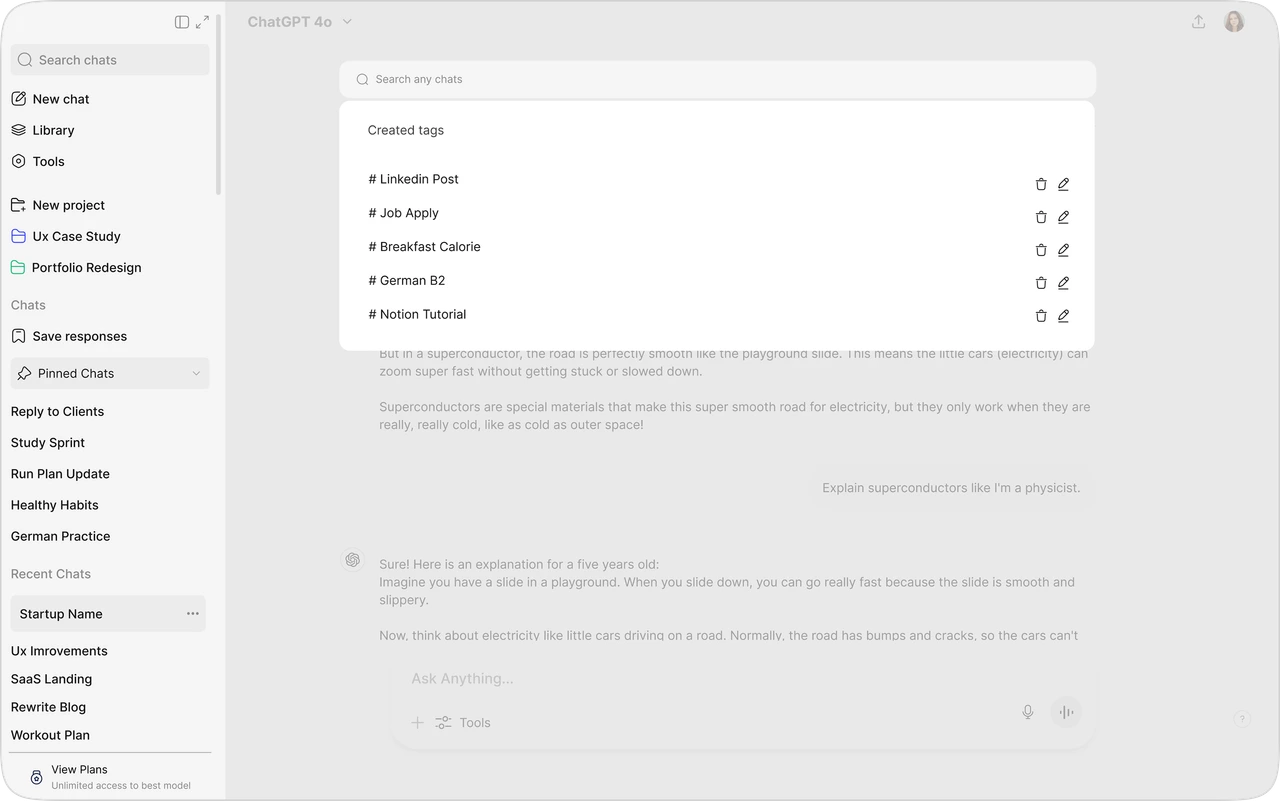Edit the German B2 tag
This screenshot has height=801, width=1280.
tap(1063, 283)
